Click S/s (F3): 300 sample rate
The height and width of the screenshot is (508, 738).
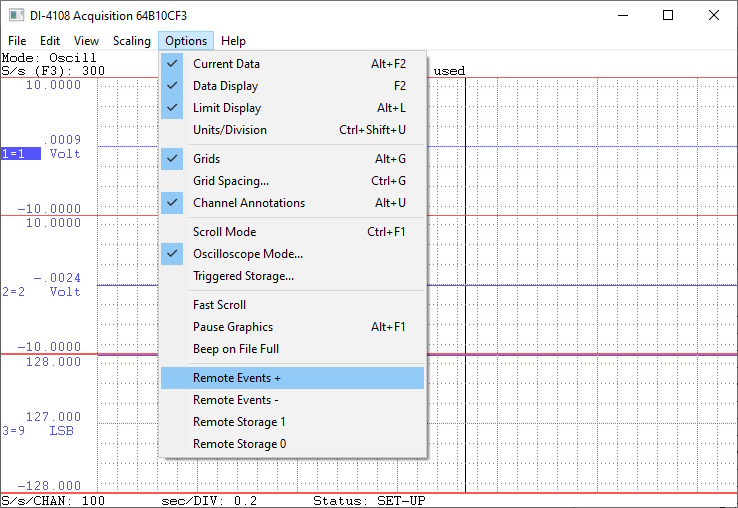[53, 71]
